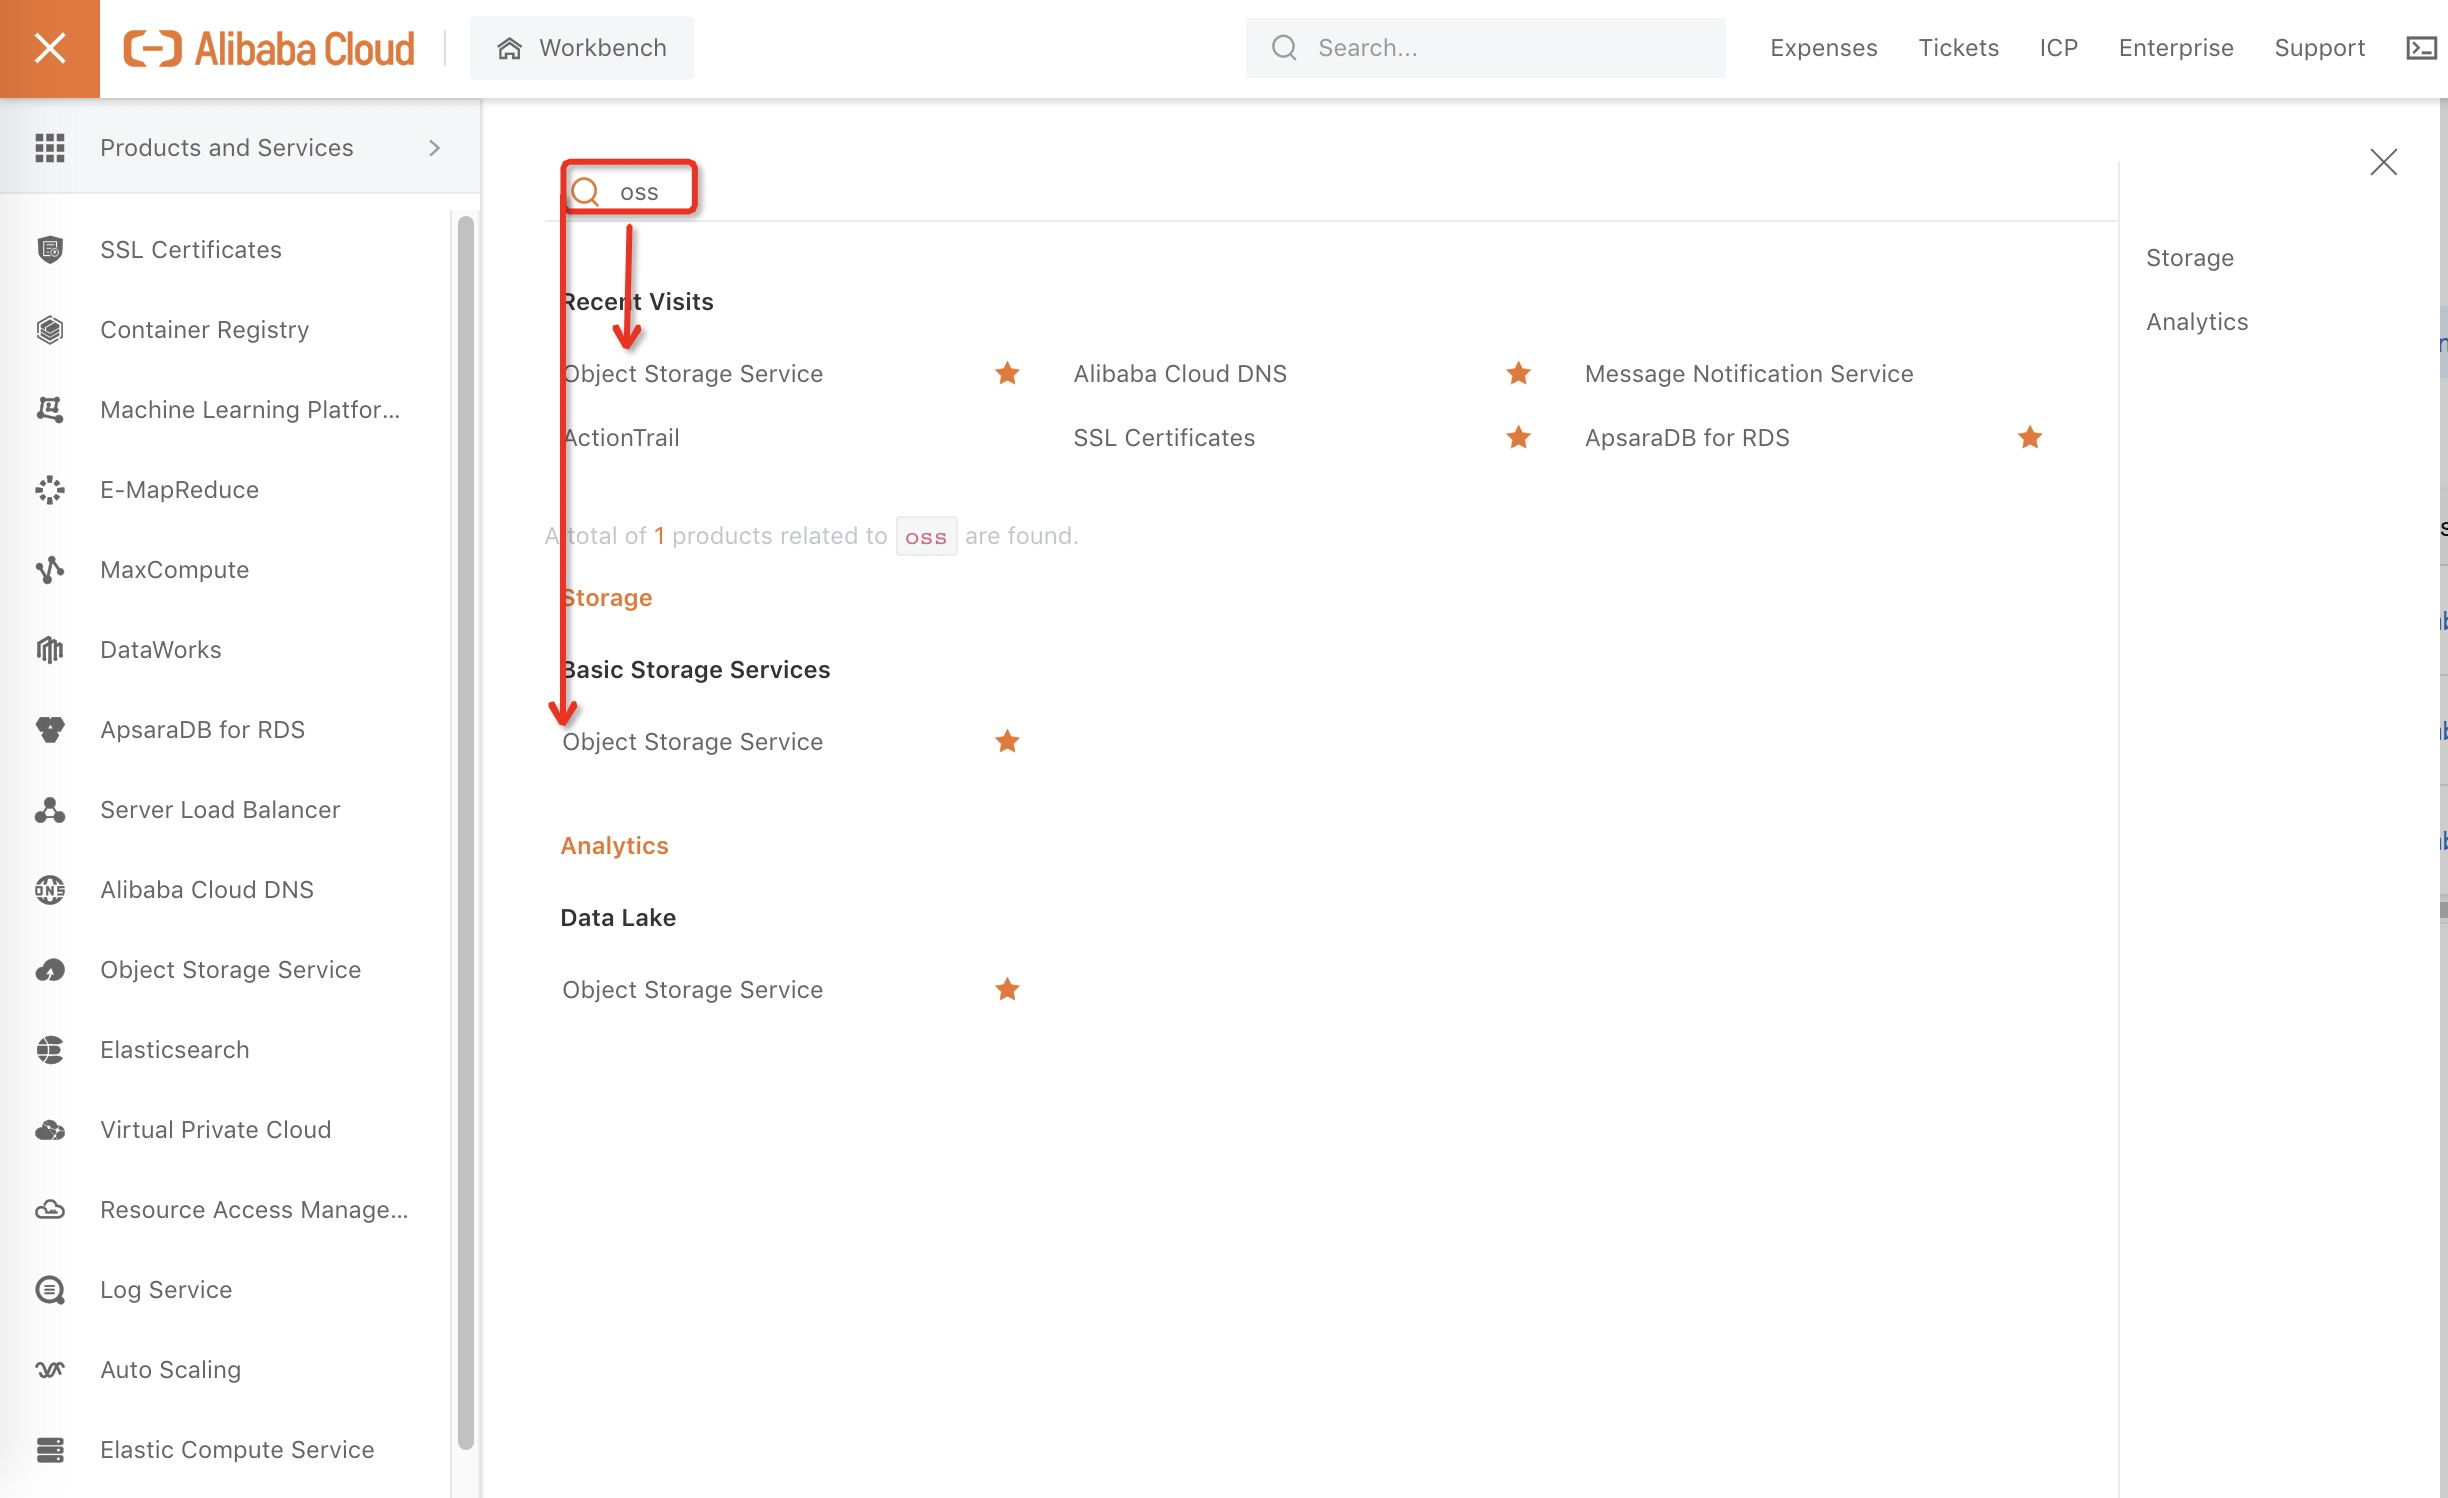Click the DataWorks icon in sidebar

tap(50, 649)
